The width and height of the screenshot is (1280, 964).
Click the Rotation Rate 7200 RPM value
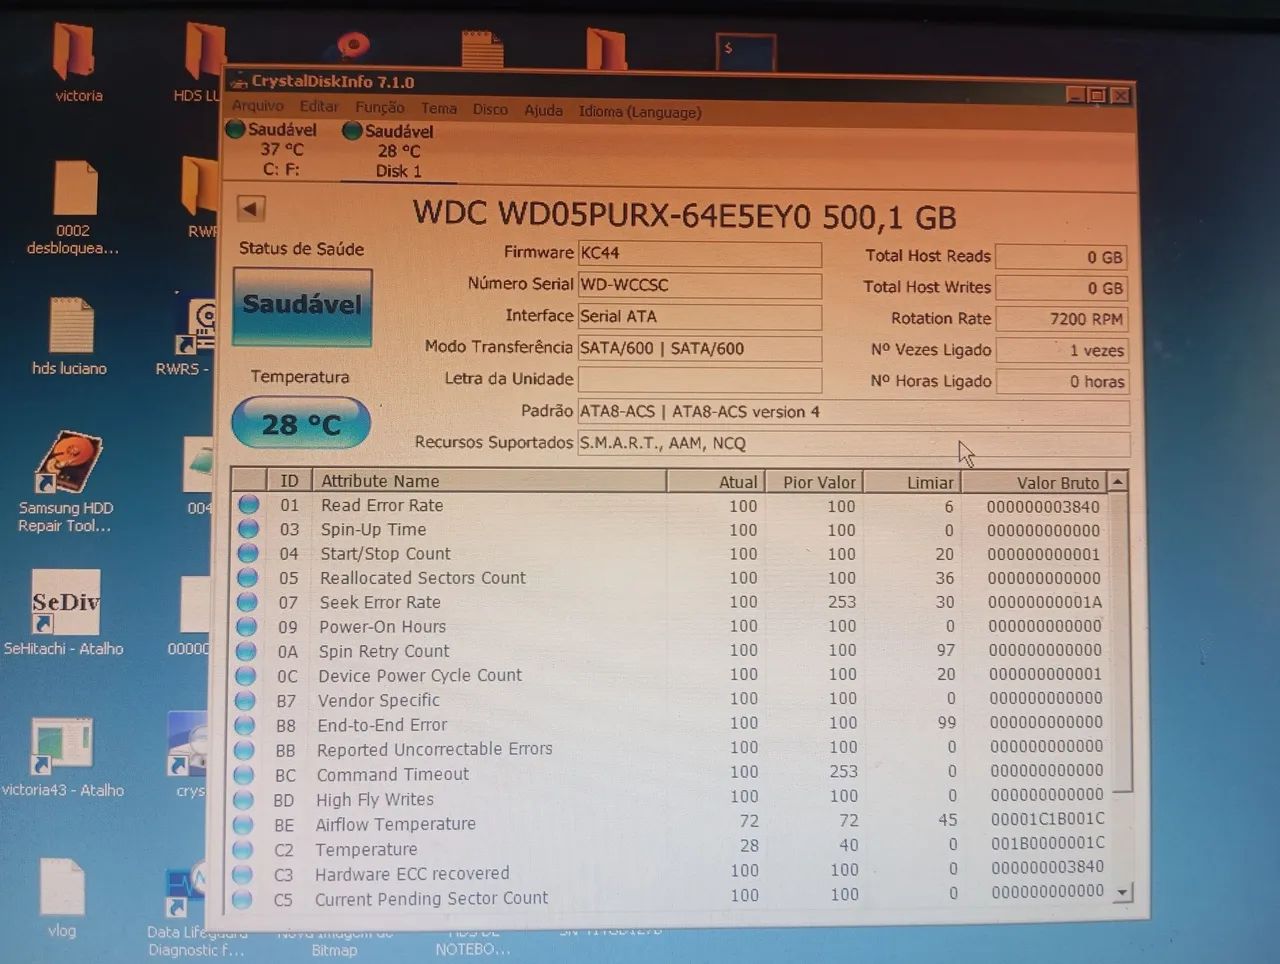point(1061,319)
